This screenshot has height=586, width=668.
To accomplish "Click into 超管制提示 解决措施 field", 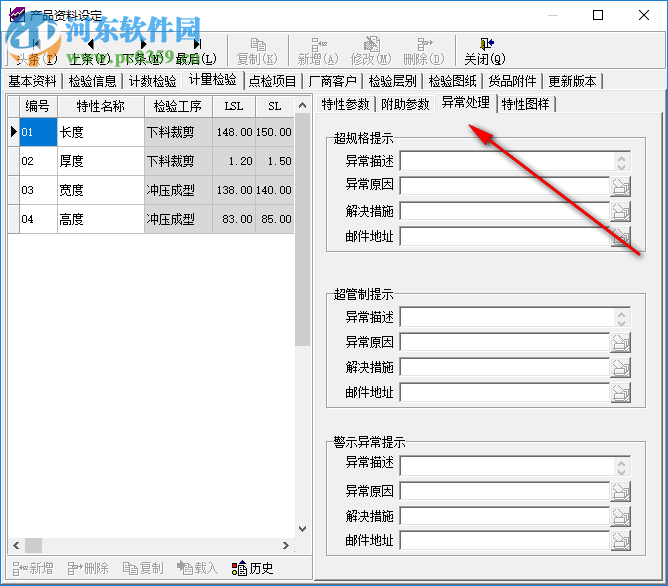I will pyautogui.click(x=505, y=368).
